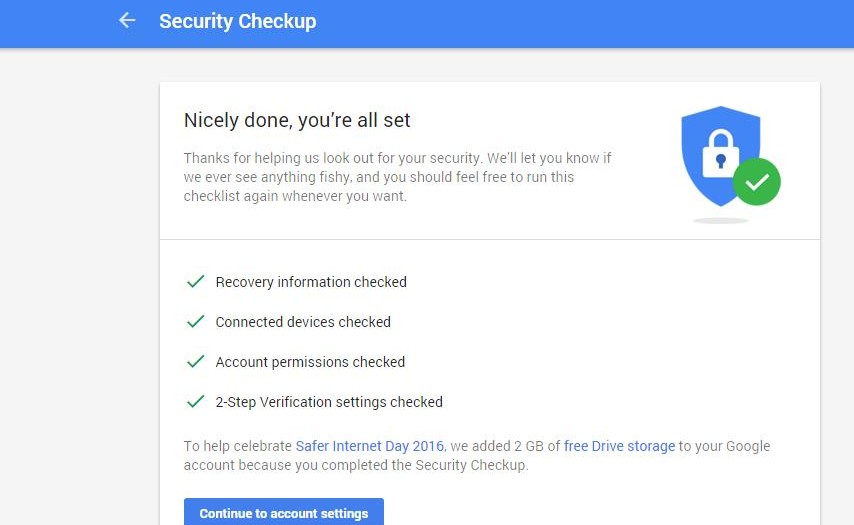Open the Safer Internet Day 2016 link
The image size is (854, 525).
[x=370, y=446]
